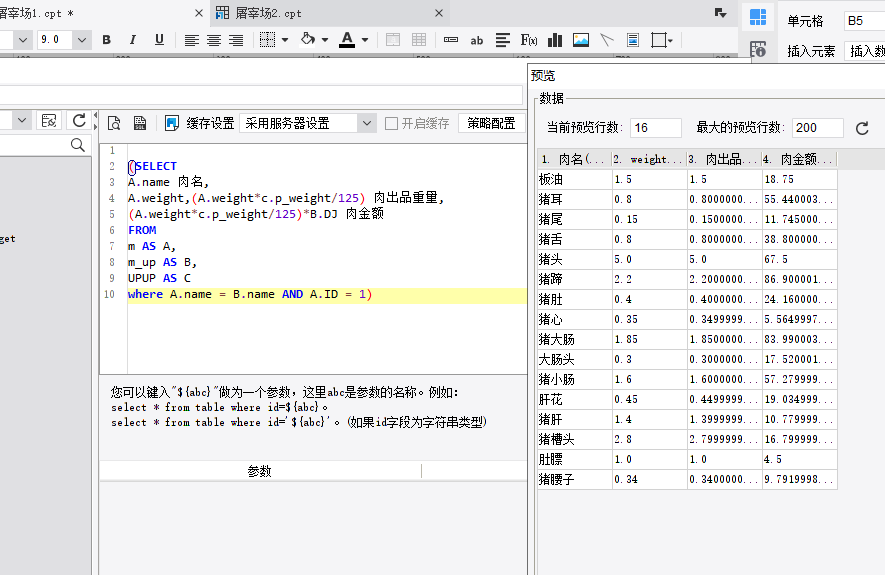This screenshot has width=885, height=575.
Task: Insert chart bar icon
Action: tap(555, 40)
